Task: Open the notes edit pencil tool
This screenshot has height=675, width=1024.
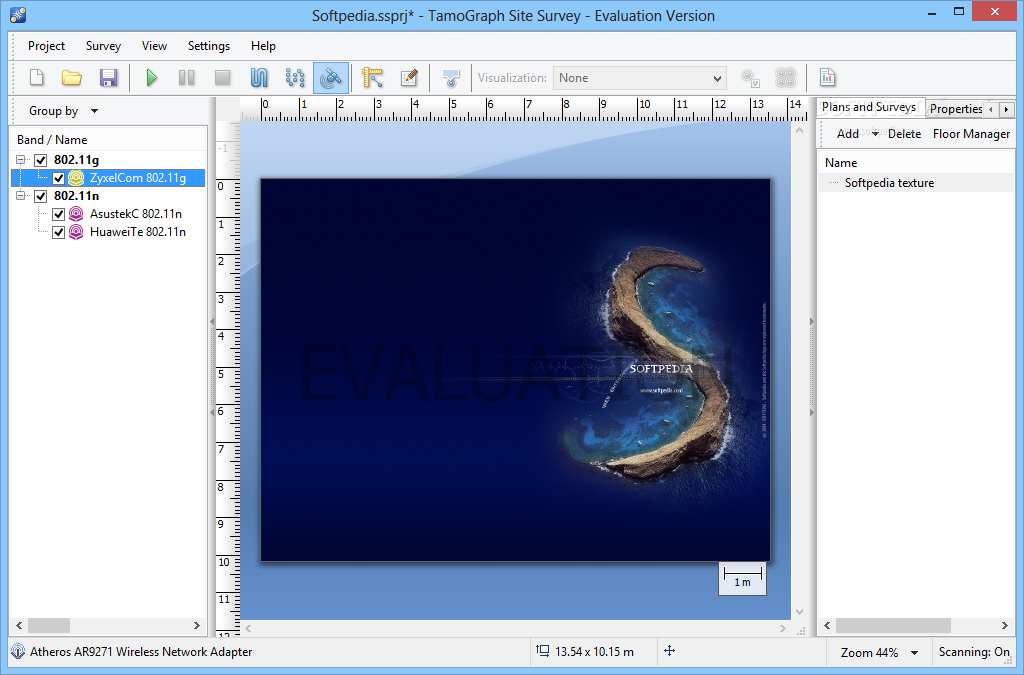Action: point(409,78)
